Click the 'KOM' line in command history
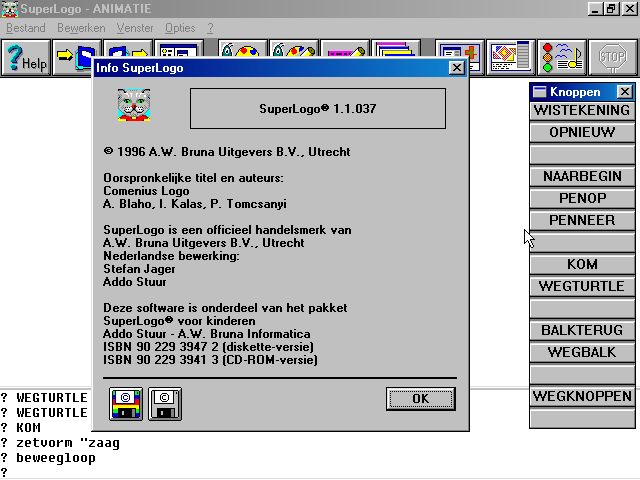 coord(28,428)
